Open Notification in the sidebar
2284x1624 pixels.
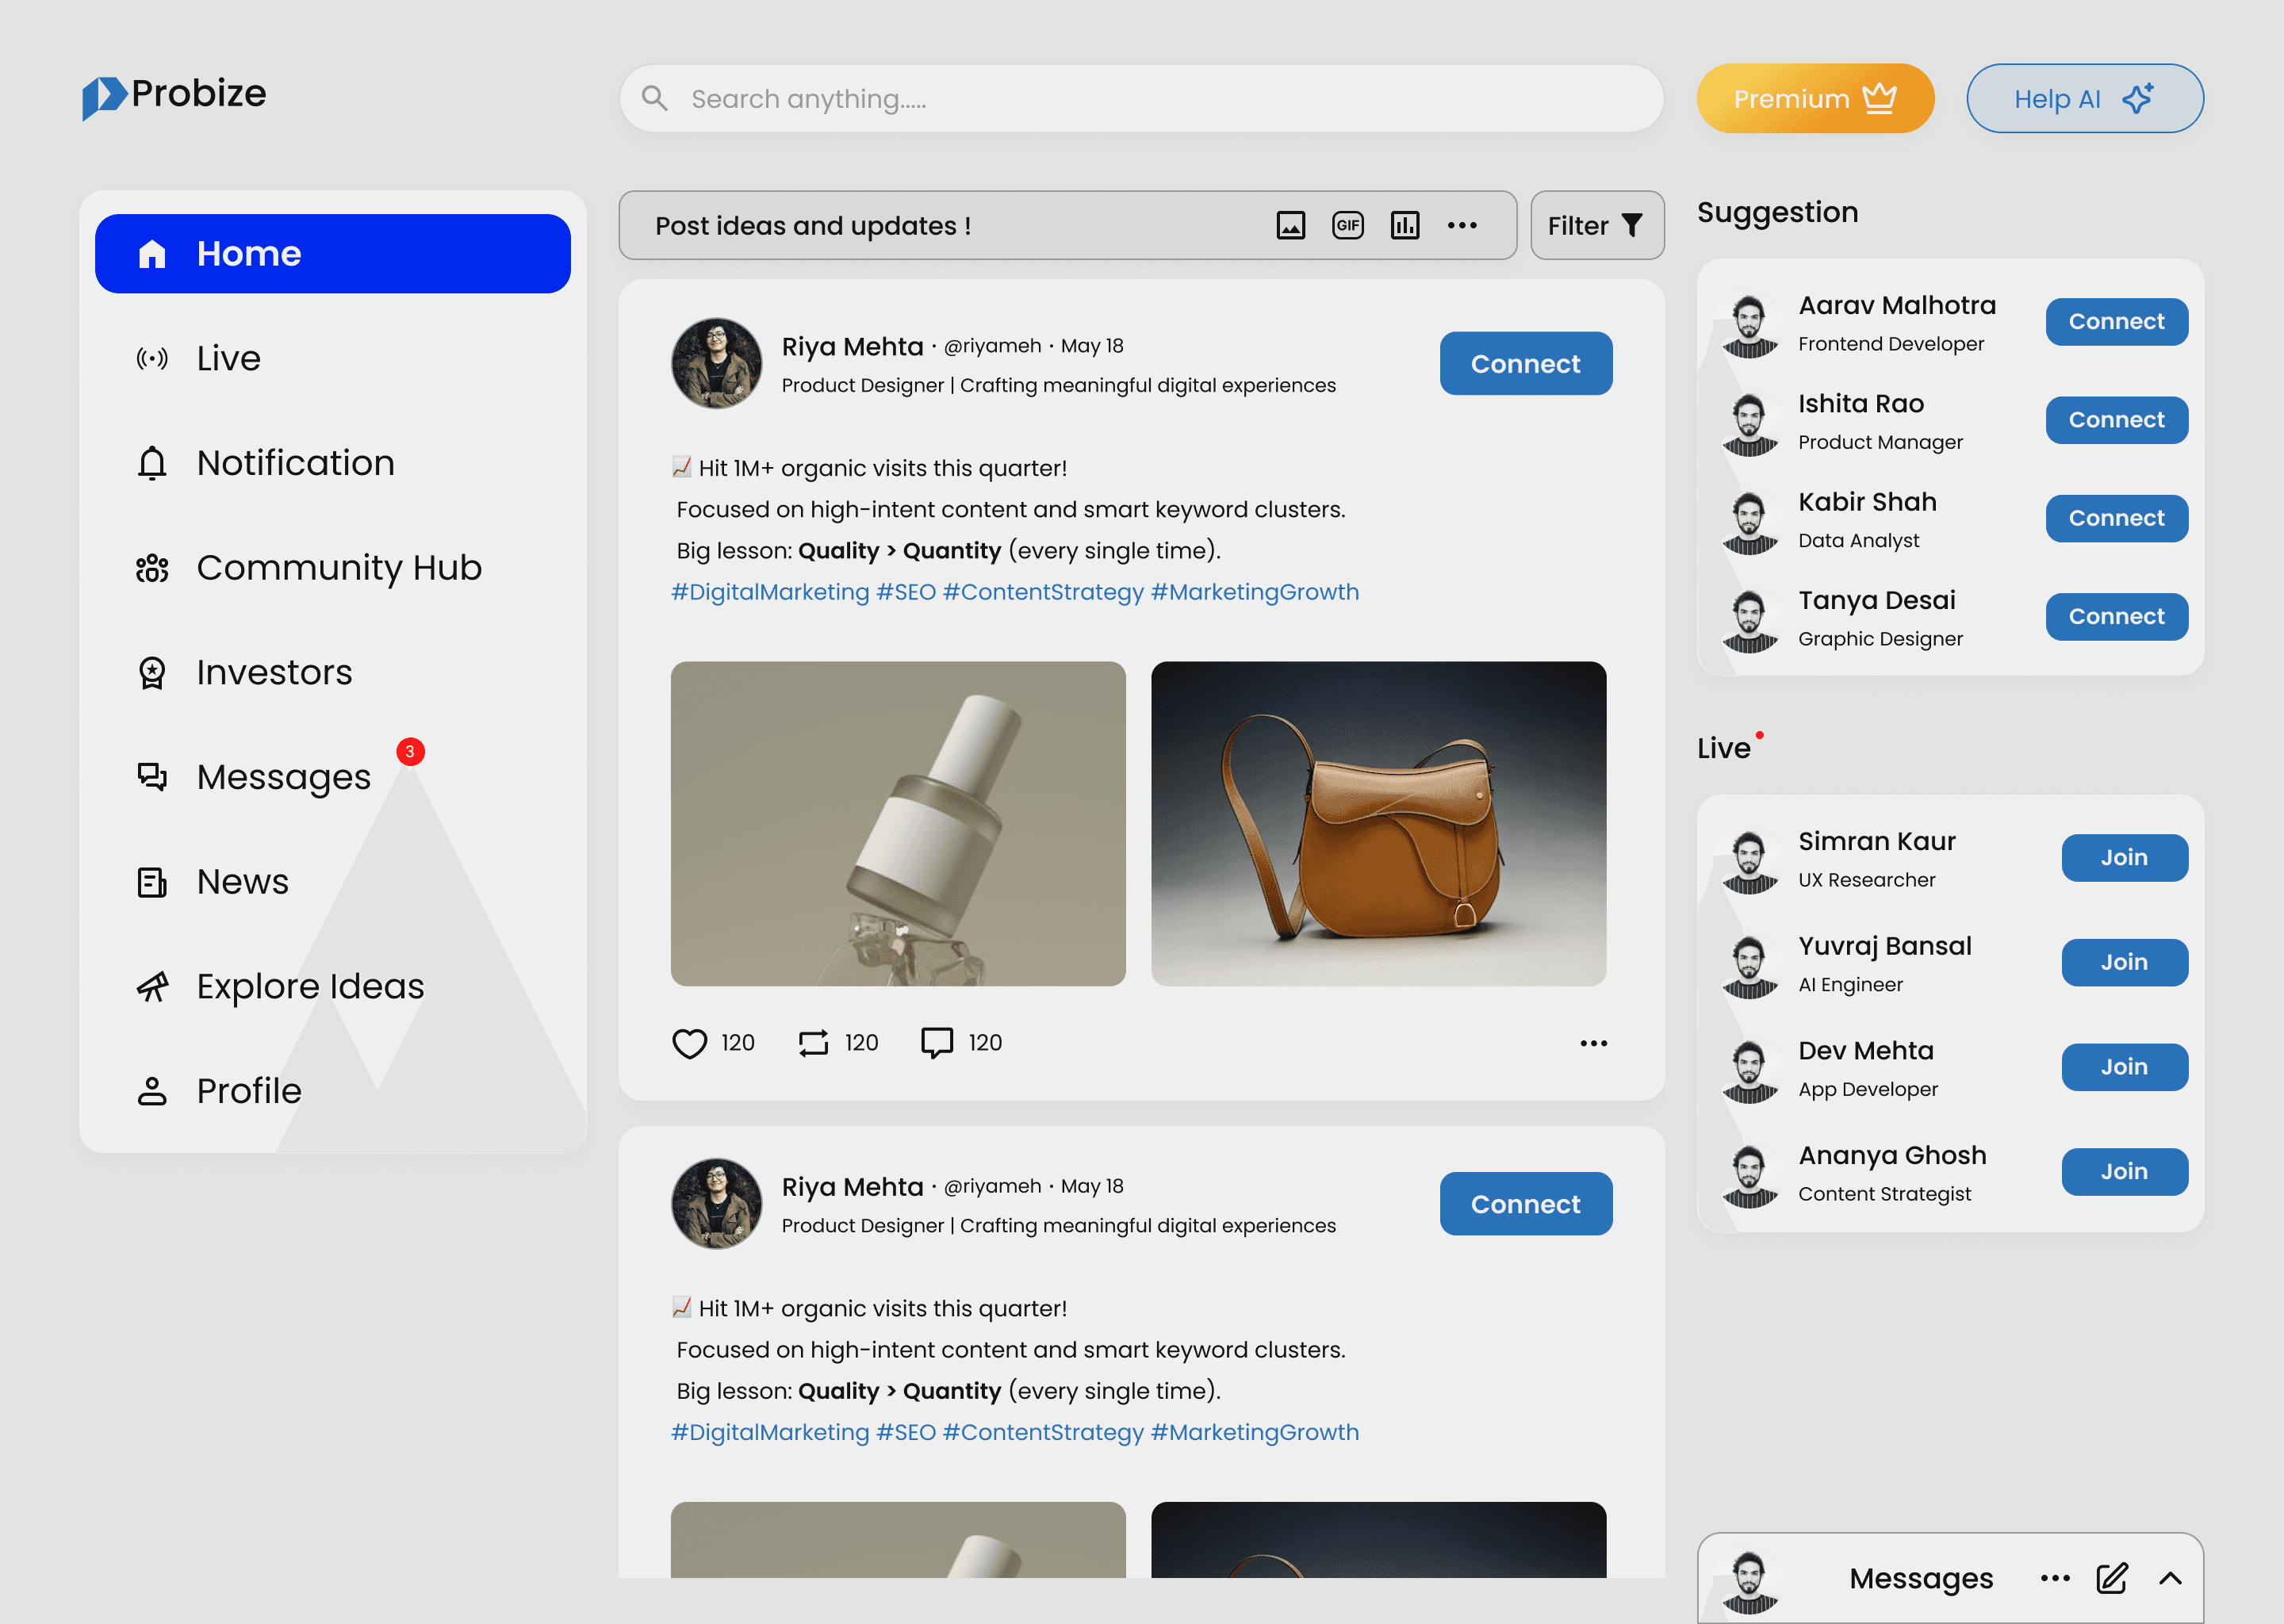pos(333,463)
